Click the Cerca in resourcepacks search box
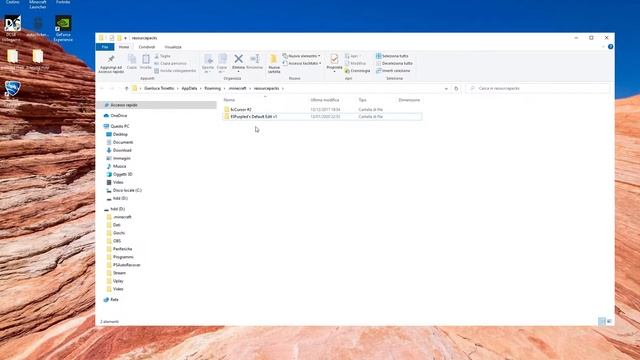The width and height of the screenshot is (640, 360). (x=538, y=89)
